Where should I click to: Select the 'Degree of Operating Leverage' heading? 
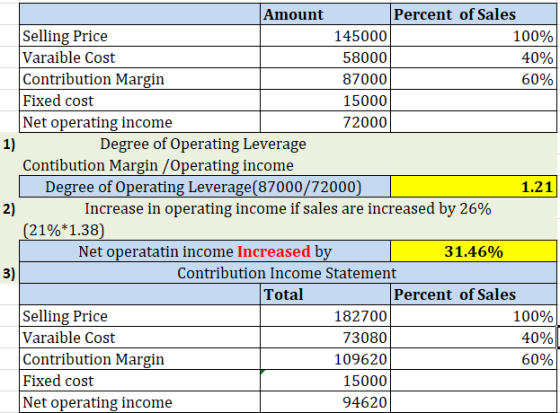click(203, 144)
